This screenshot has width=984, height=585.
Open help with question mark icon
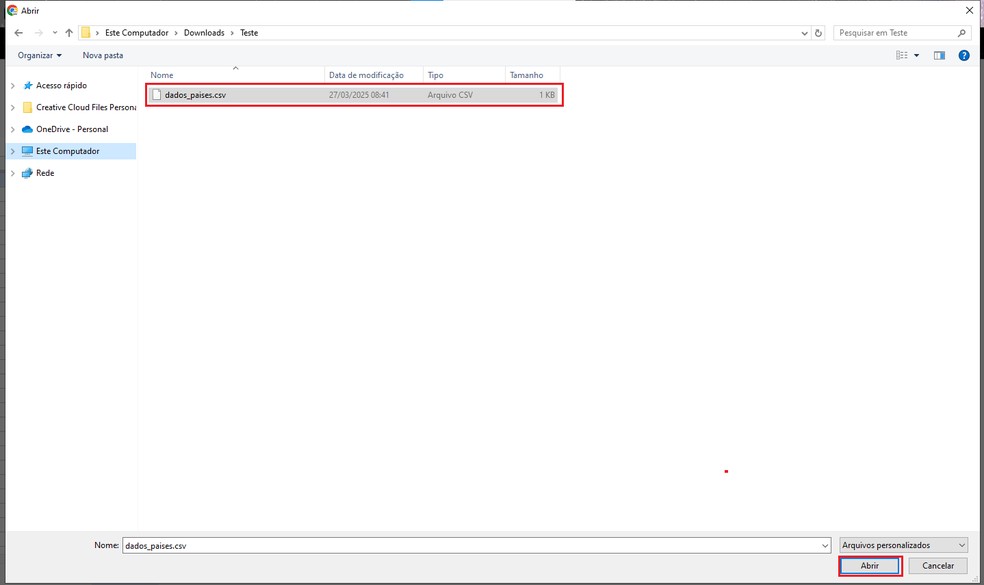pyautogui.click(x=964, y=55)
